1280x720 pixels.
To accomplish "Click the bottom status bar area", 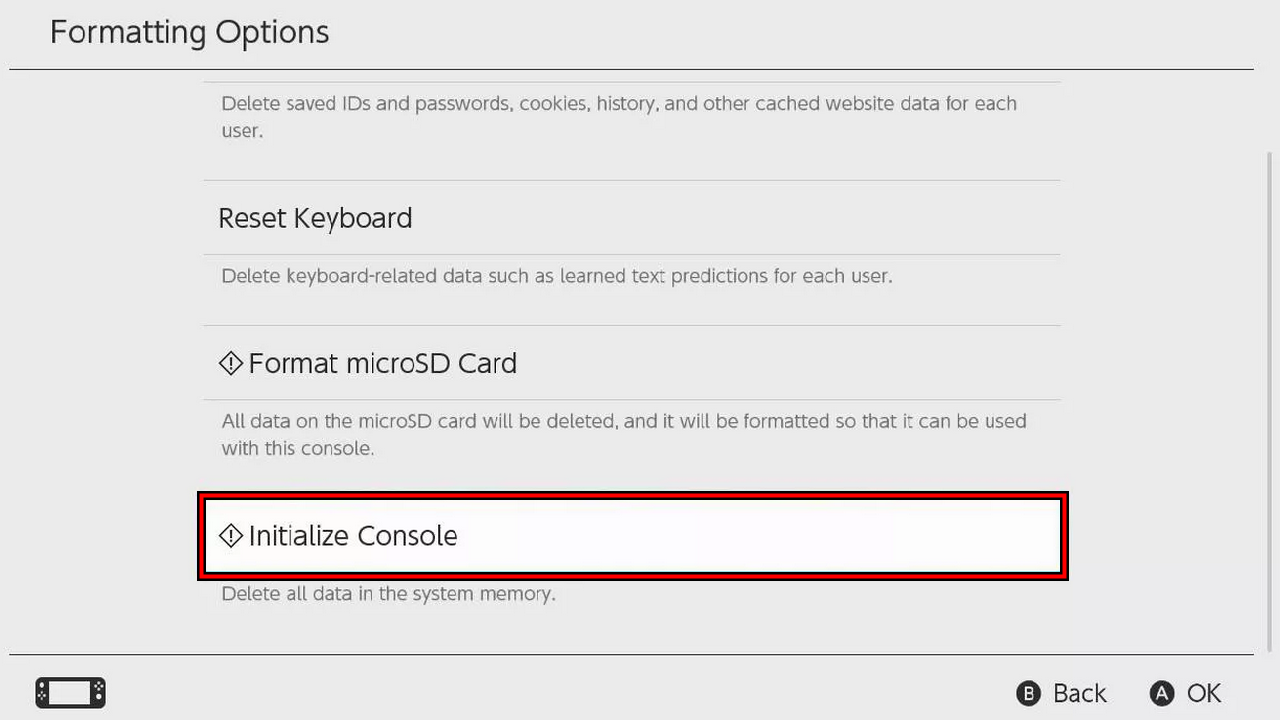I will (x=640, y=691).
